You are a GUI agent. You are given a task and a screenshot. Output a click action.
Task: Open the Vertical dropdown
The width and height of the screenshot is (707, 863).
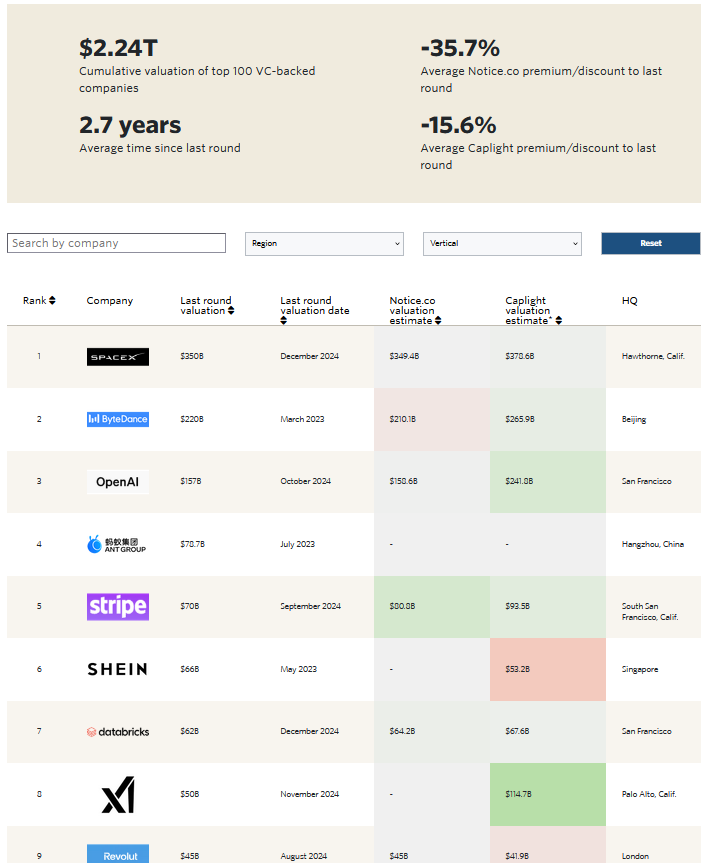pyautogui.click(x=502, y=244)
